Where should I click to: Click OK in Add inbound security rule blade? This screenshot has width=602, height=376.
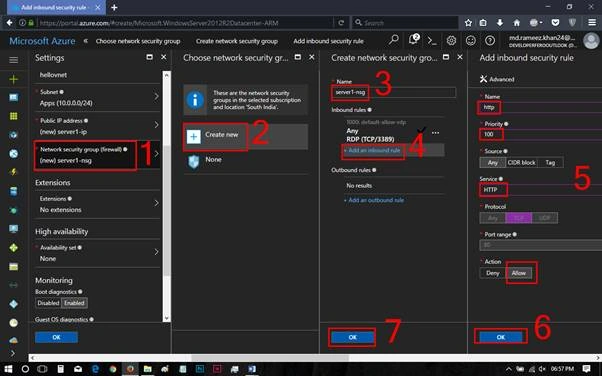[501, 337]
